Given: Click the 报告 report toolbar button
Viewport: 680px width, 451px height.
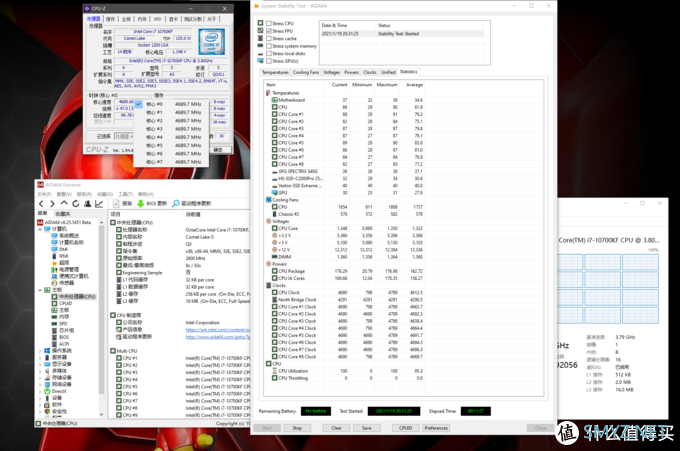Looking at the screenshot, I should coord(122,203).
